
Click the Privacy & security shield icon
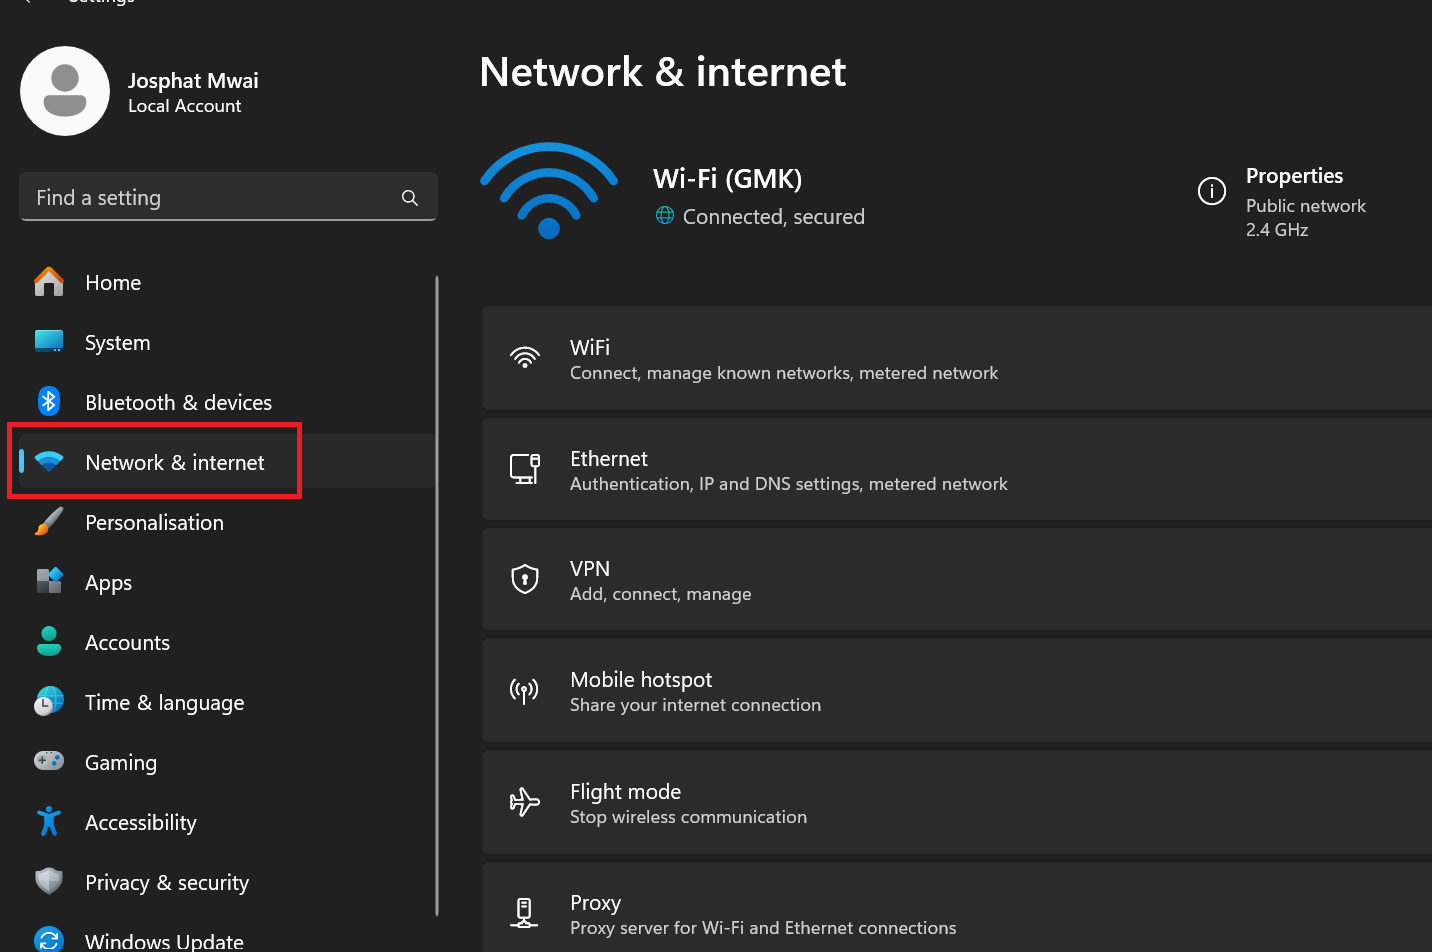click(x=49, y=881)
